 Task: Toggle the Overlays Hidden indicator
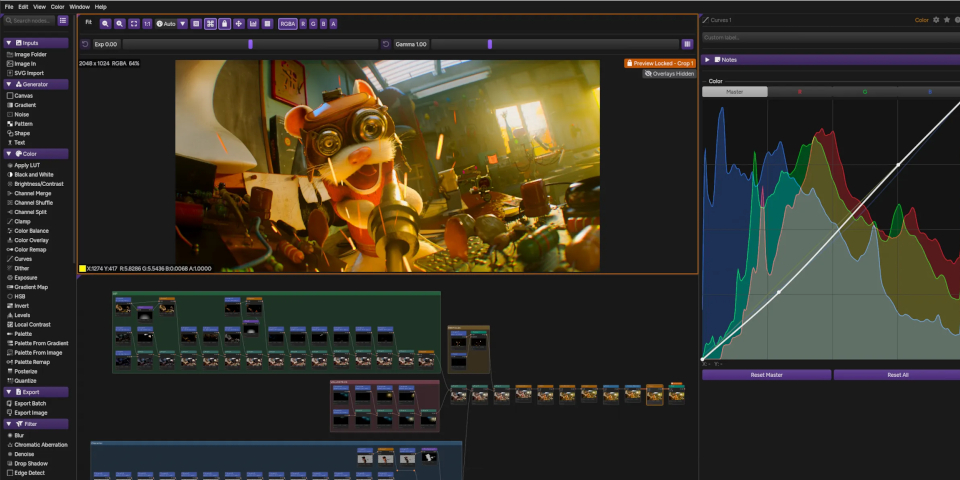(x=669, y=73)
